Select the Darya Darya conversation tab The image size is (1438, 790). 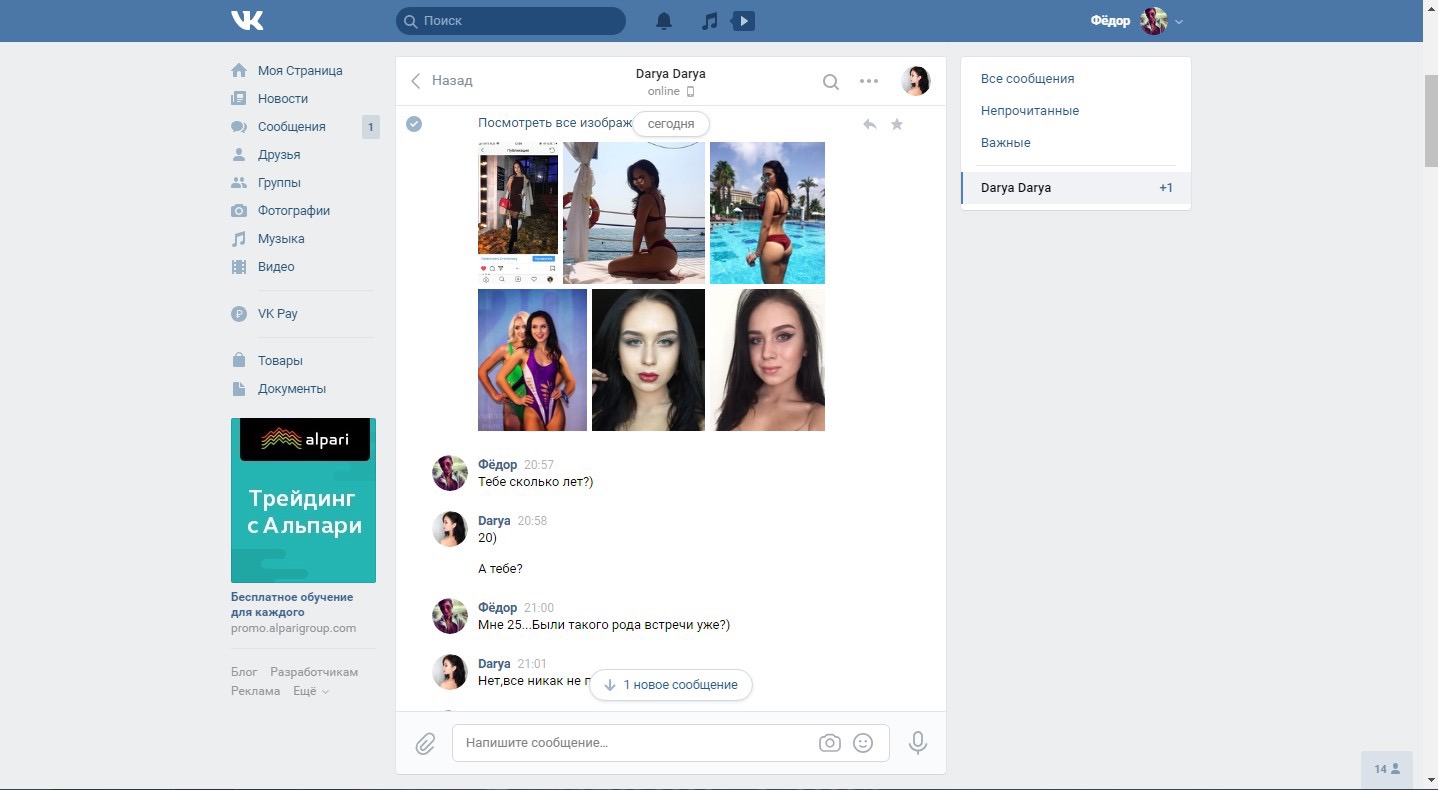click(1075, 188)
